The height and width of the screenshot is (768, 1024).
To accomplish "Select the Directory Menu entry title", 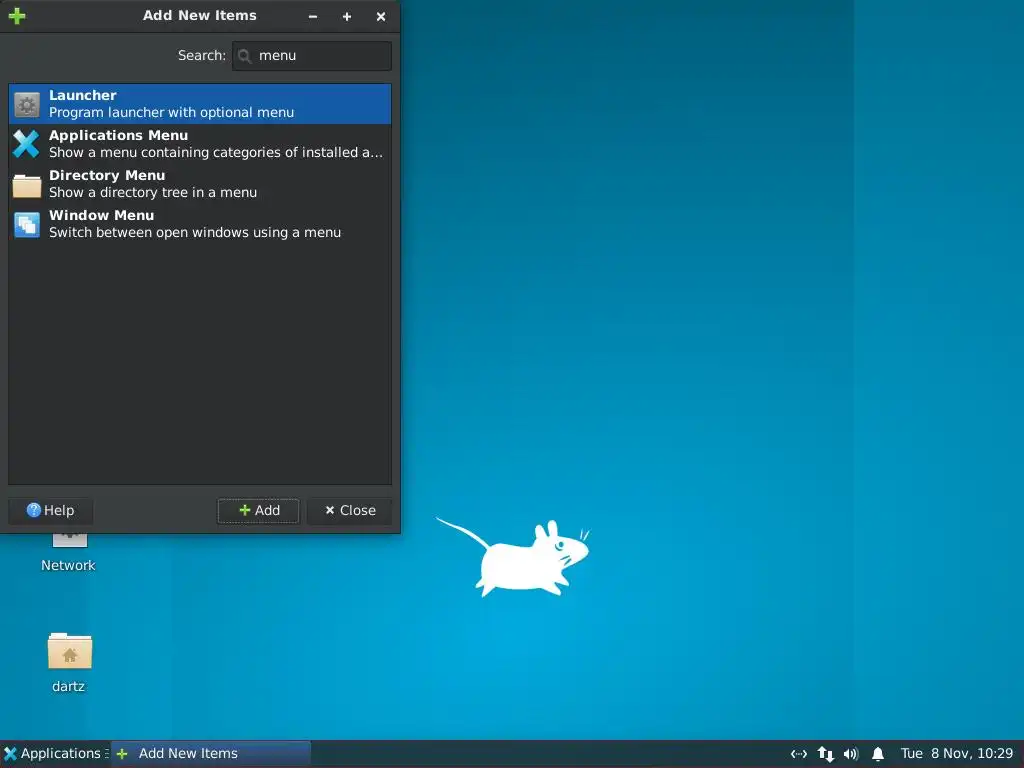I will click(x=107, y=175).
